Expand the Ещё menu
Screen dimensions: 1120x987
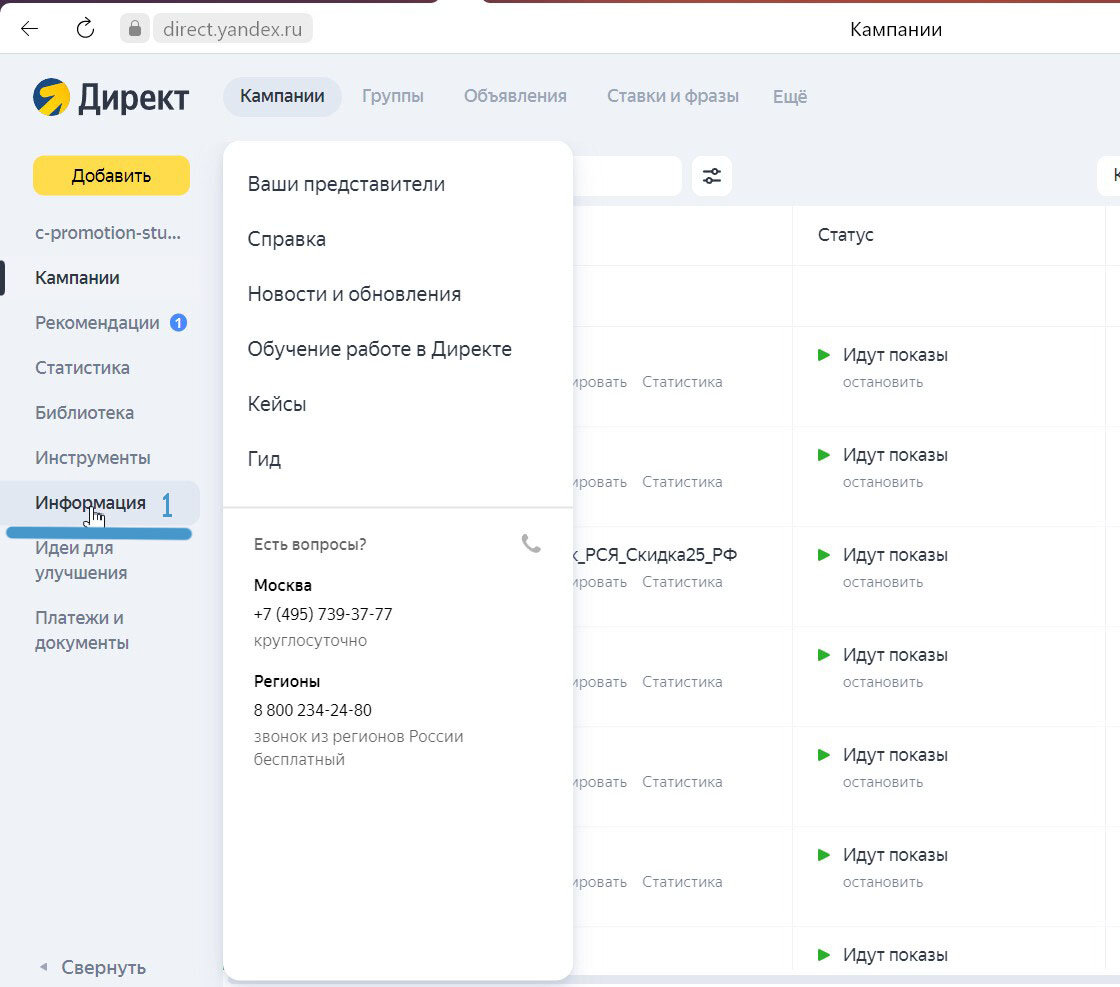(790, 96)
